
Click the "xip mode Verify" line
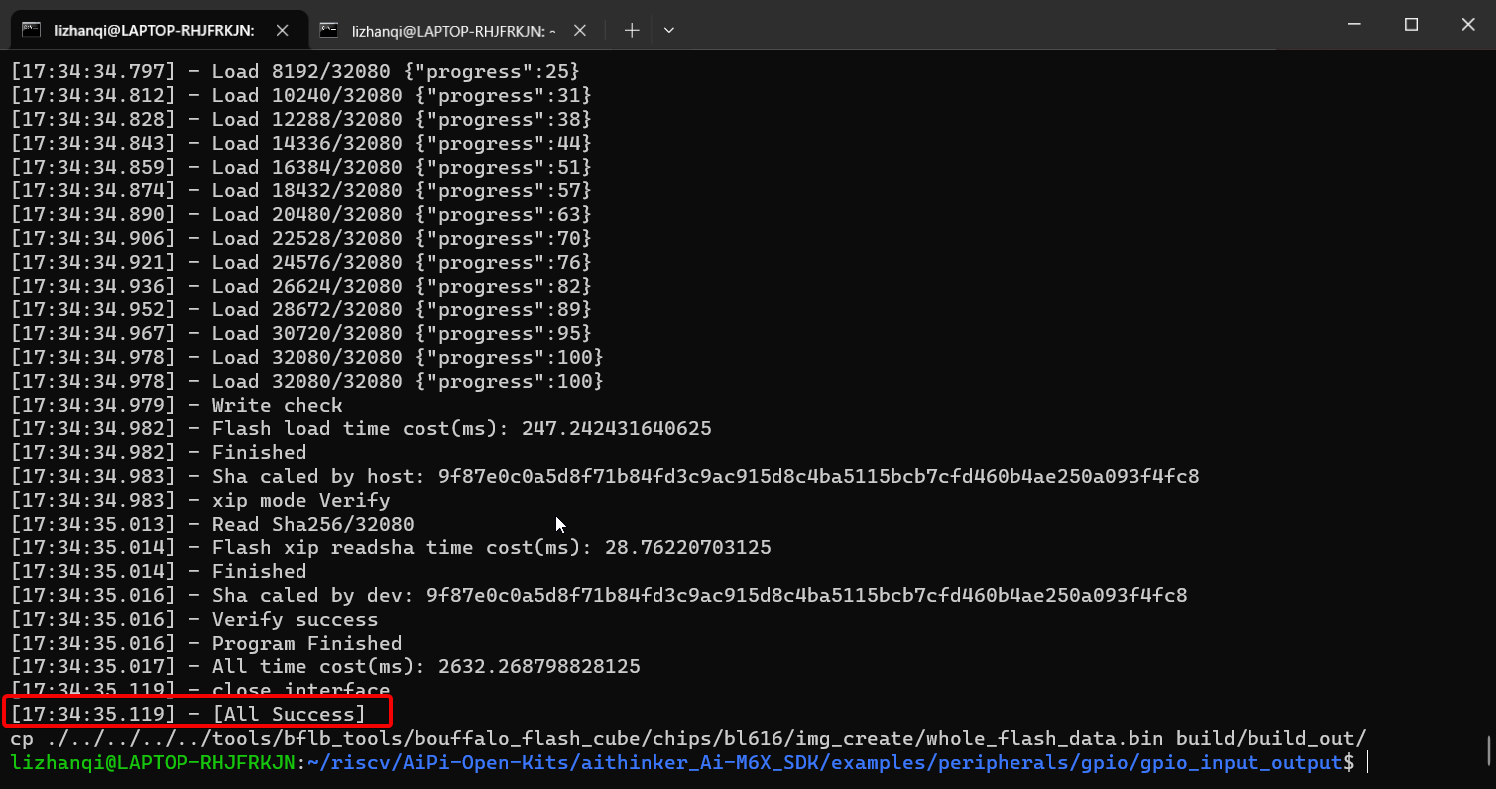click(x=200, y=500)
